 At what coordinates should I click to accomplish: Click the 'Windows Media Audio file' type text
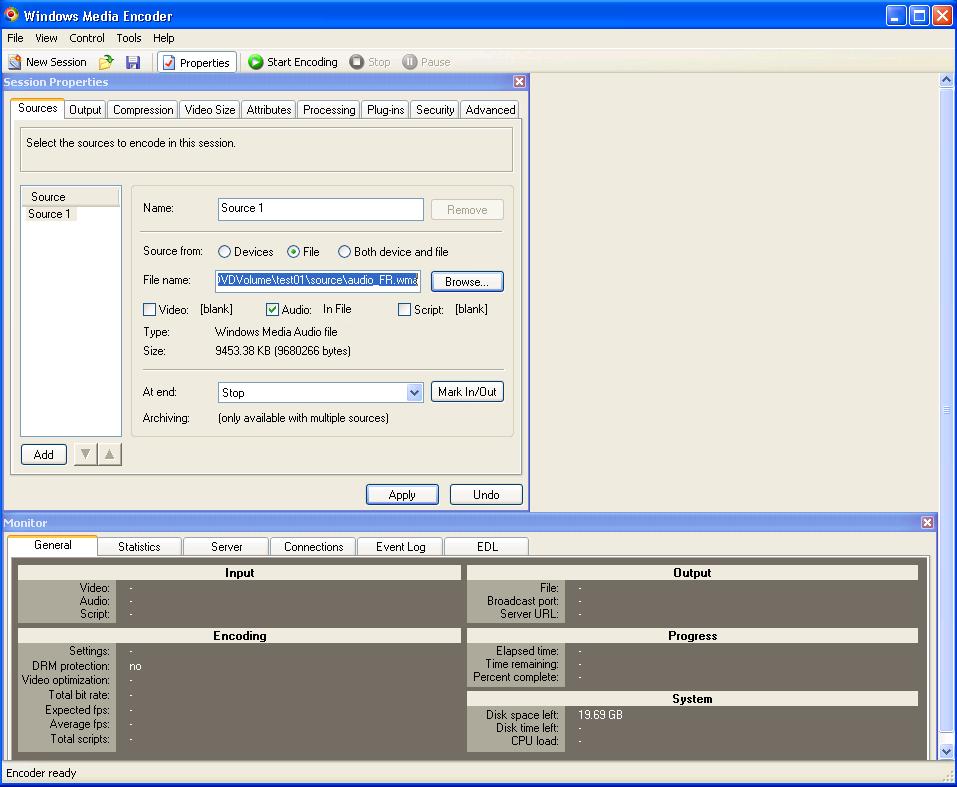(x=276, y=332)
